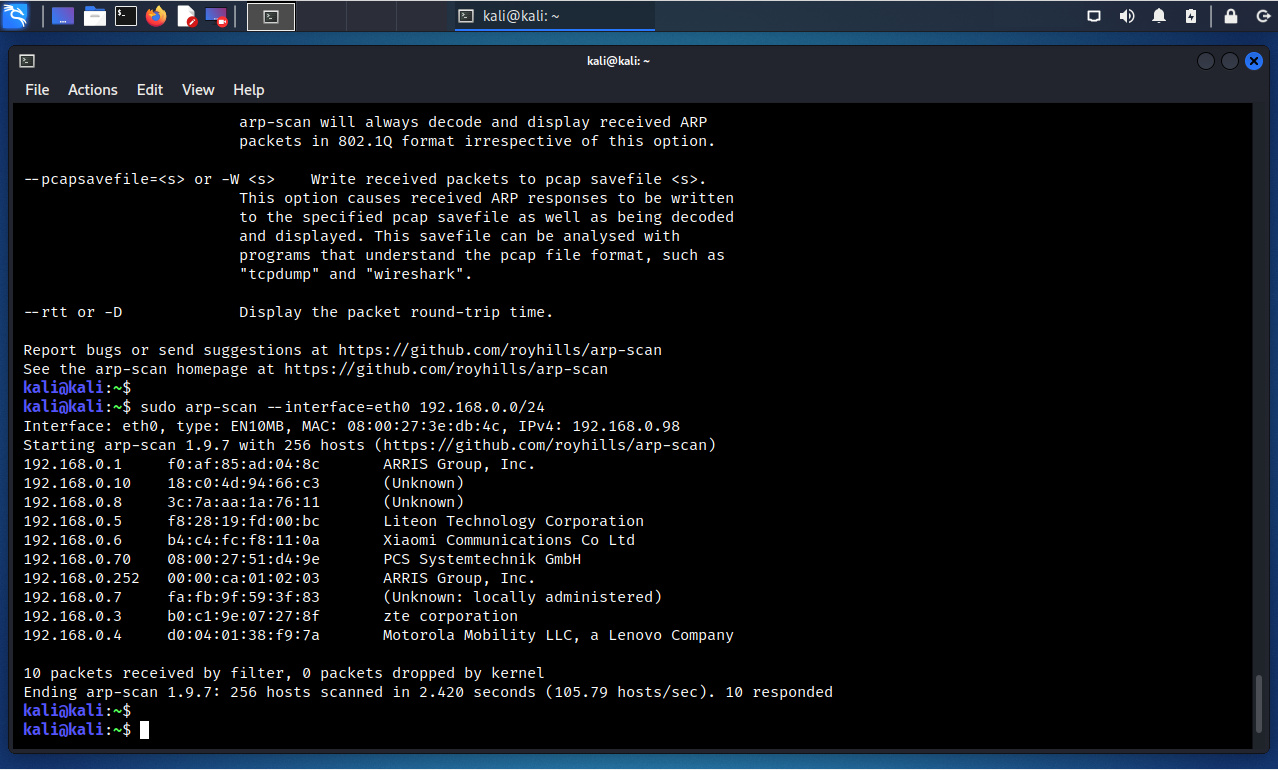Open the Kali dragon applications menu

(x=17, y=16)
